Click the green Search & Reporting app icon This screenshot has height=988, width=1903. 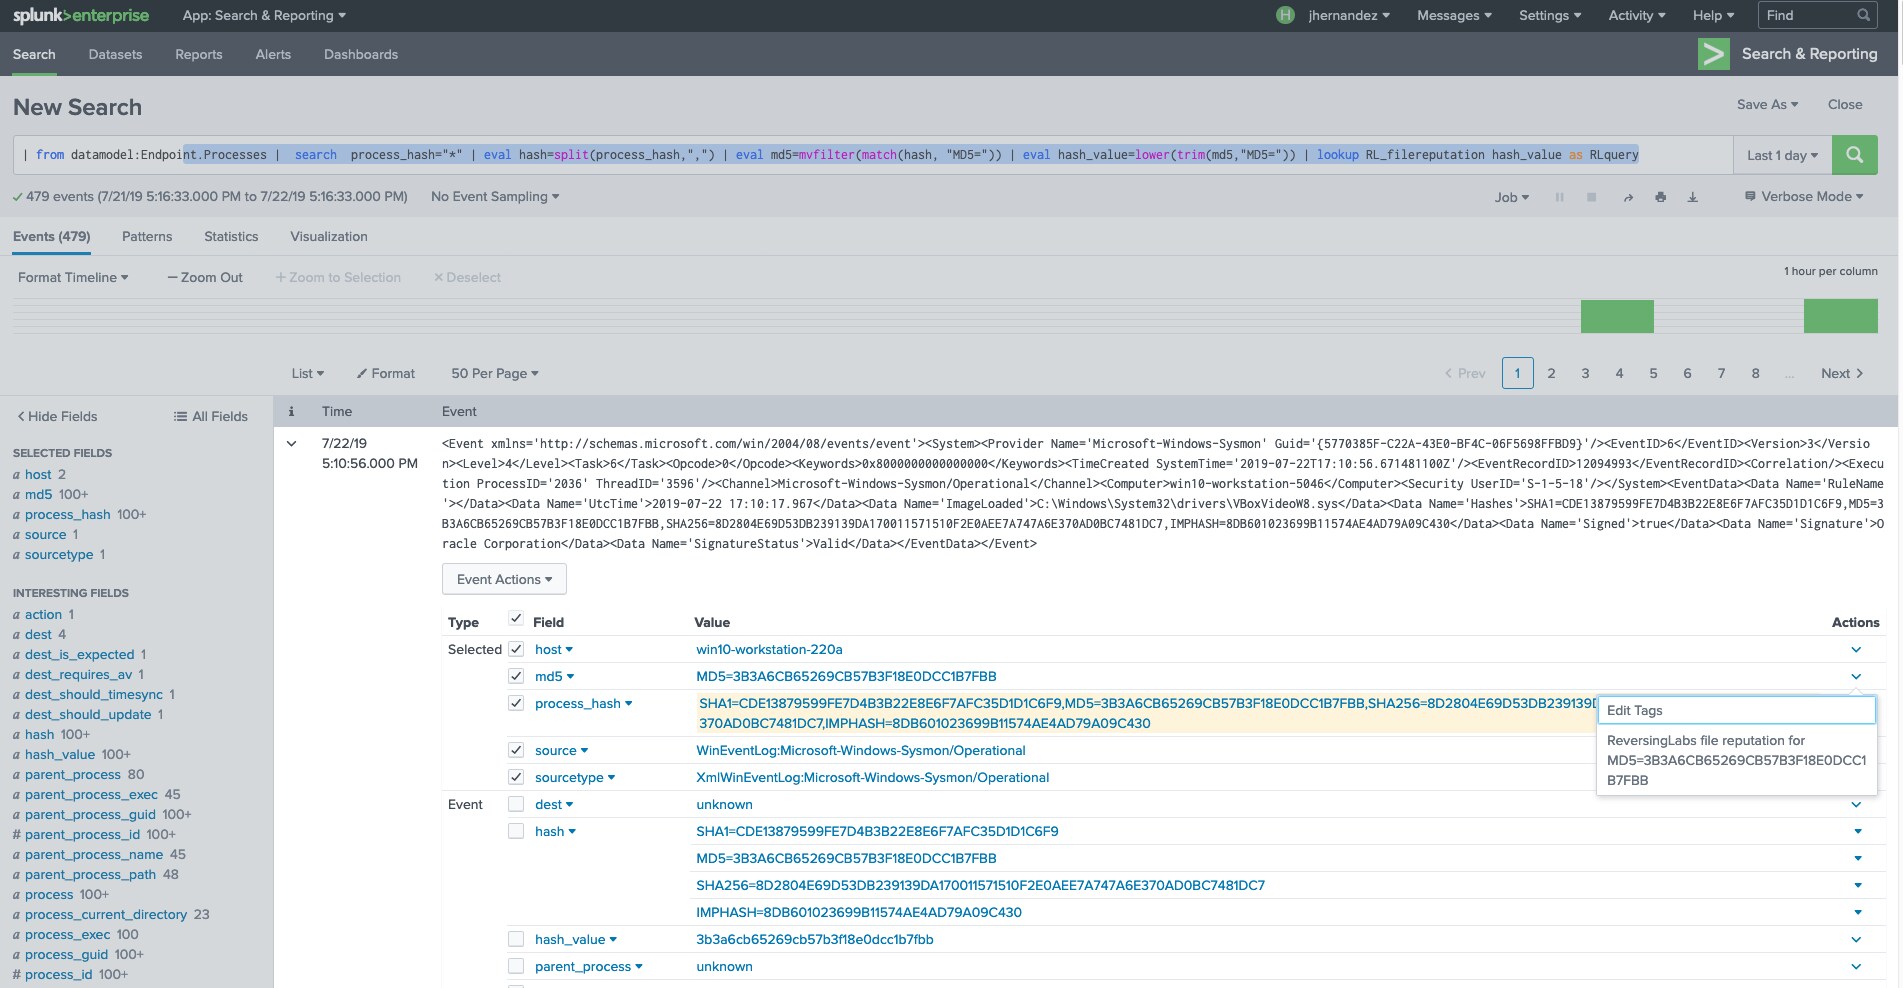pos(1714,54)
